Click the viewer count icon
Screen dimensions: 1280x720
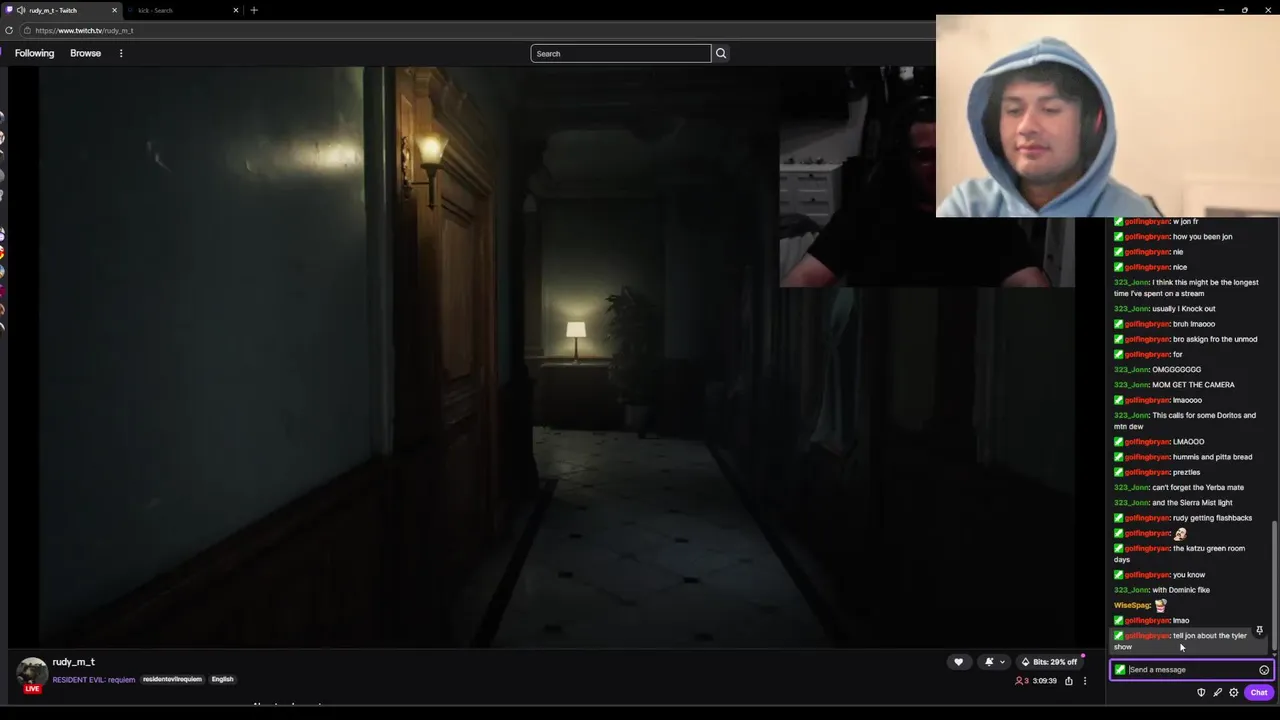(1021, 681)
